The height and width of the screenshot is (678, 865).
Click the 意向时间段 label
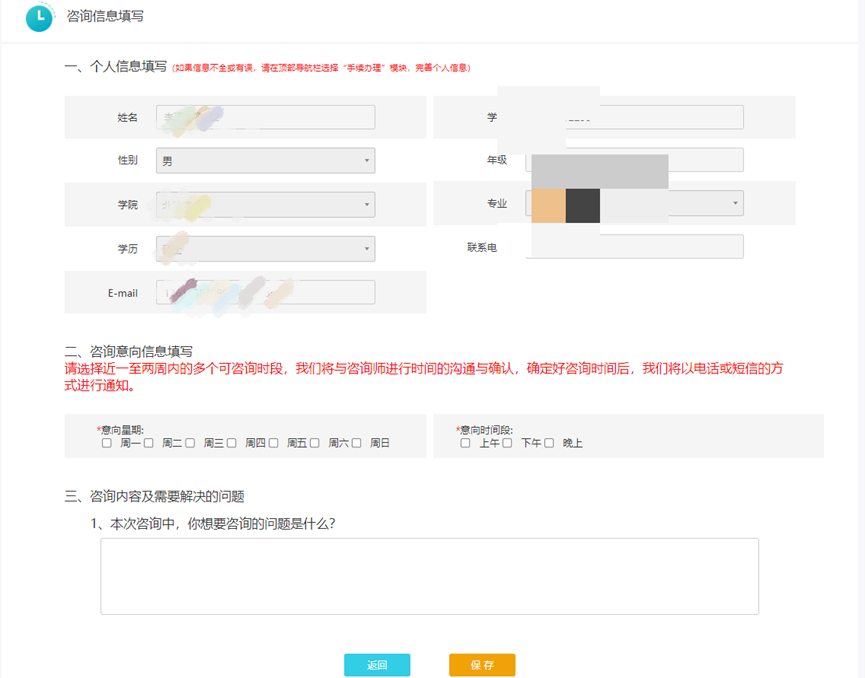[484, 430]
